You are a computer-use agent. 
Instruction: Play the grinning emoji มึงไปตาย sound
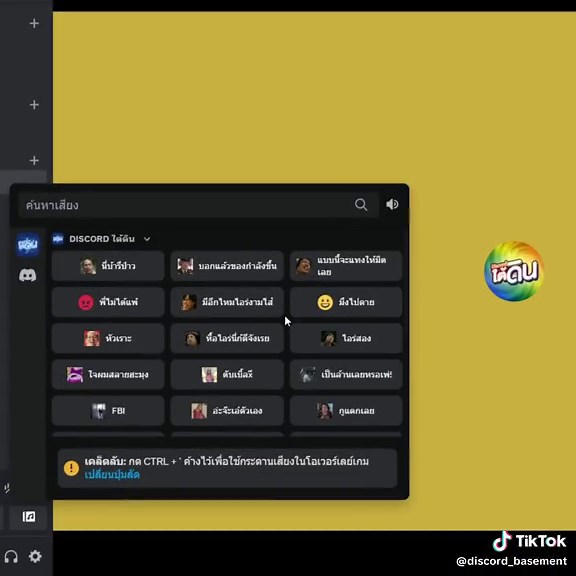[x=346, y=302]
